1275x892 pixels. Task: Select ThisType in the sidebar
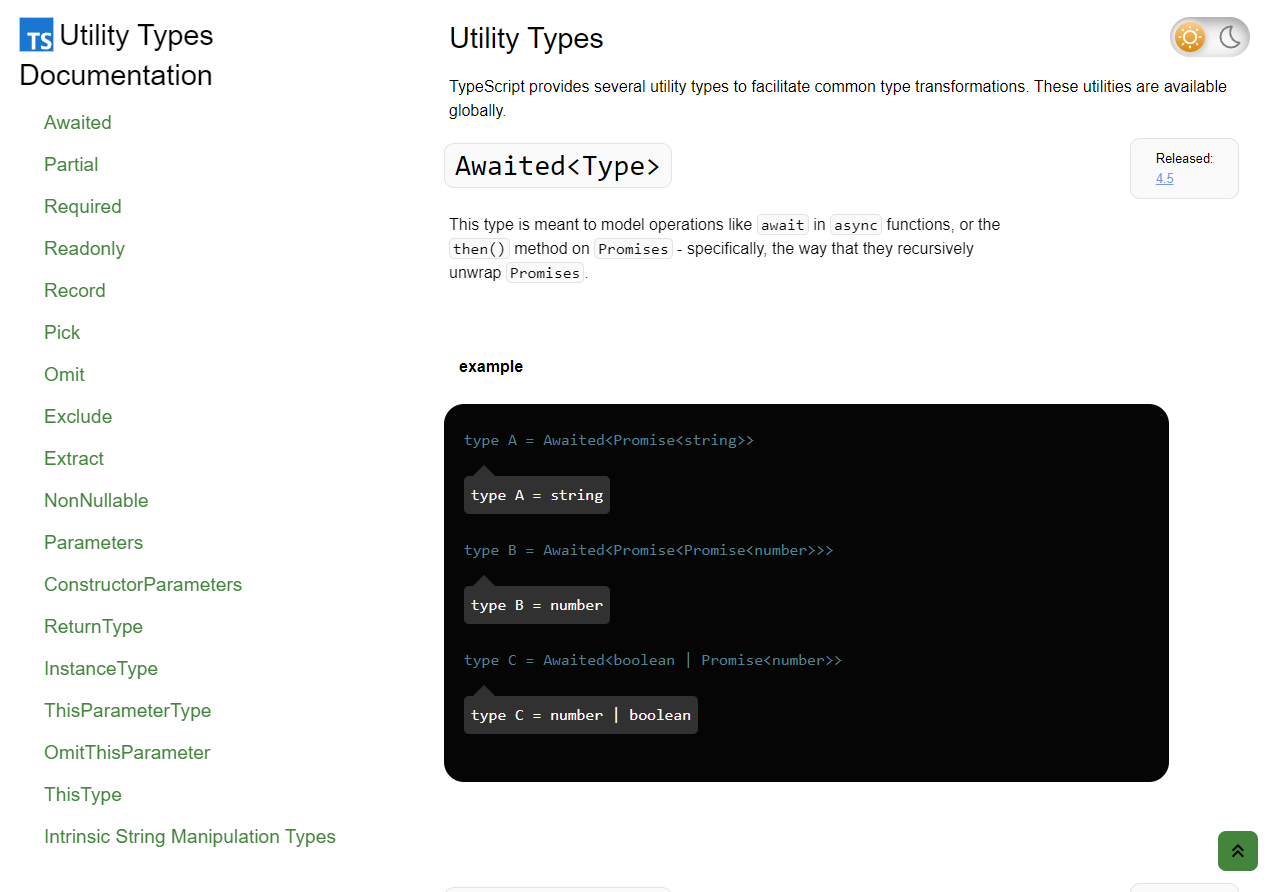(x=83, y=794)
